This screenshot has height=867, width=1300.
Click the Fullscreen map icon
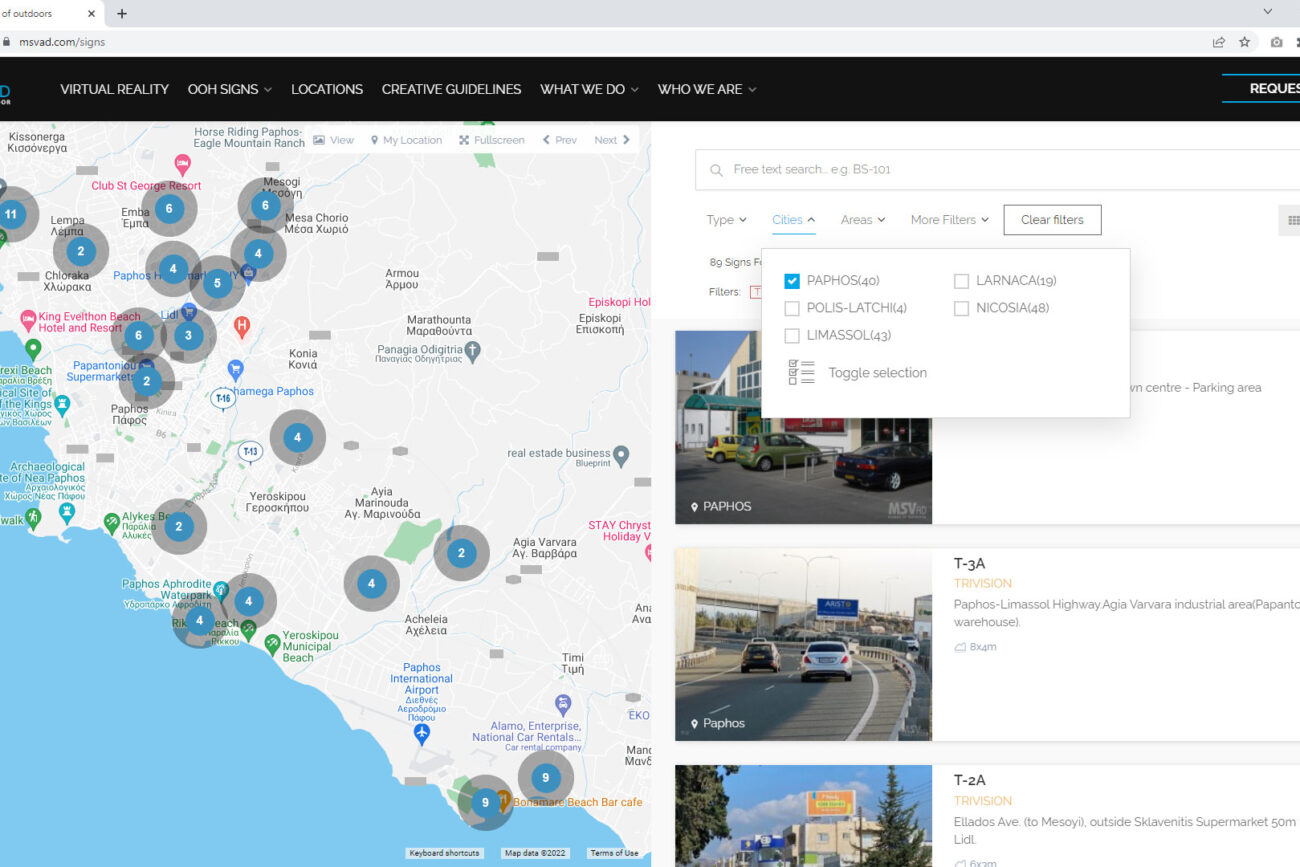click(x=464, y=140)
